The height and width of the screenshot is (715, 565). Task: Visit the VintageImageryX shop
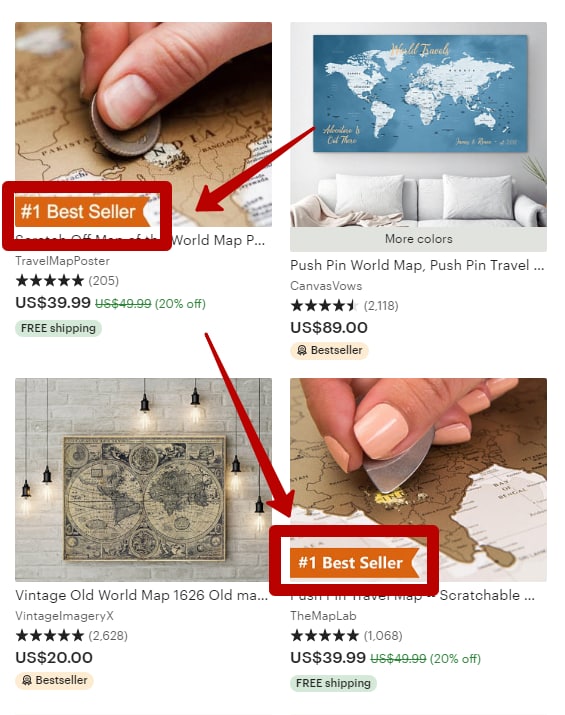[64, 616]
